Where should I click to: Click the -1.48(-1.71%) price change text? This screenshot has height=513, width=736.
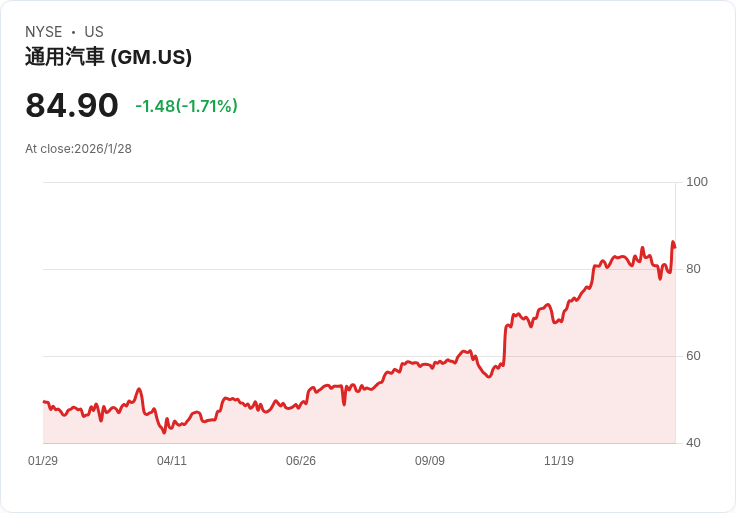186,106
